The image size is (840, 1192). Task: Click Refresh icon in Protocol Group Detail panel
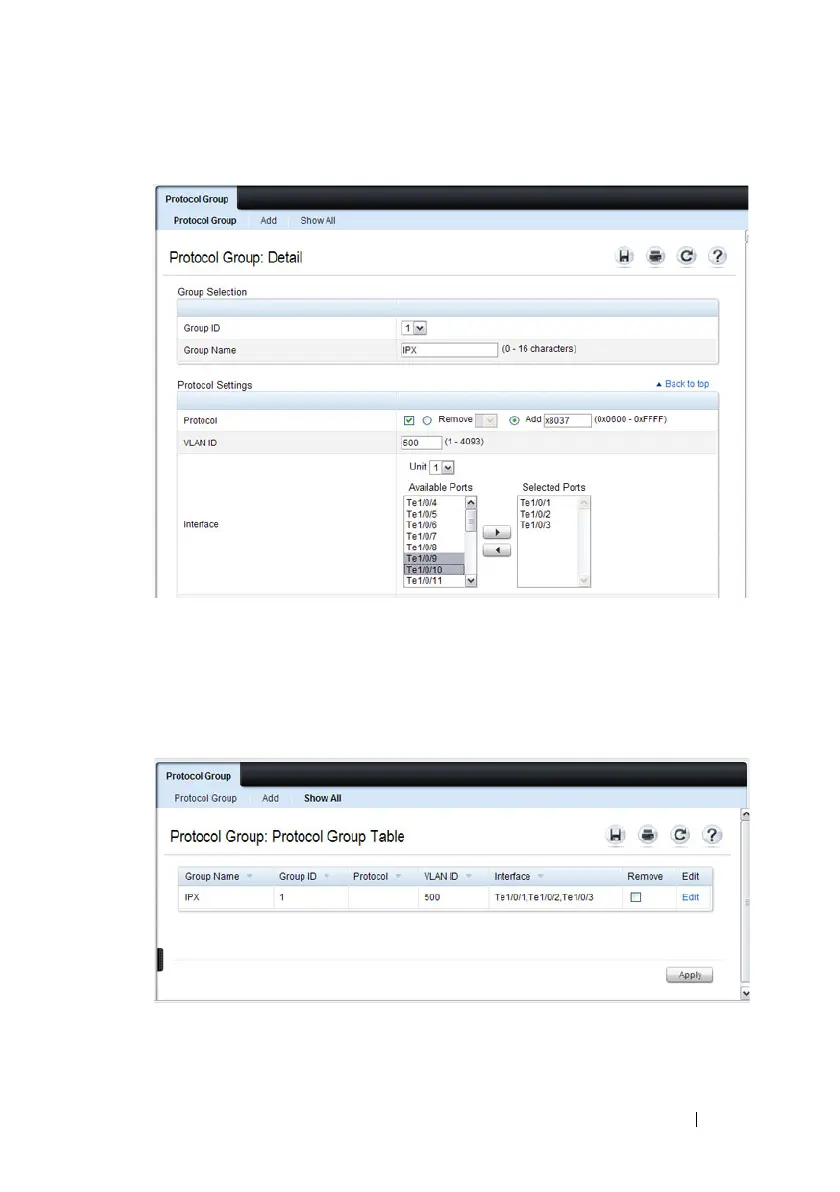(686, 257)
